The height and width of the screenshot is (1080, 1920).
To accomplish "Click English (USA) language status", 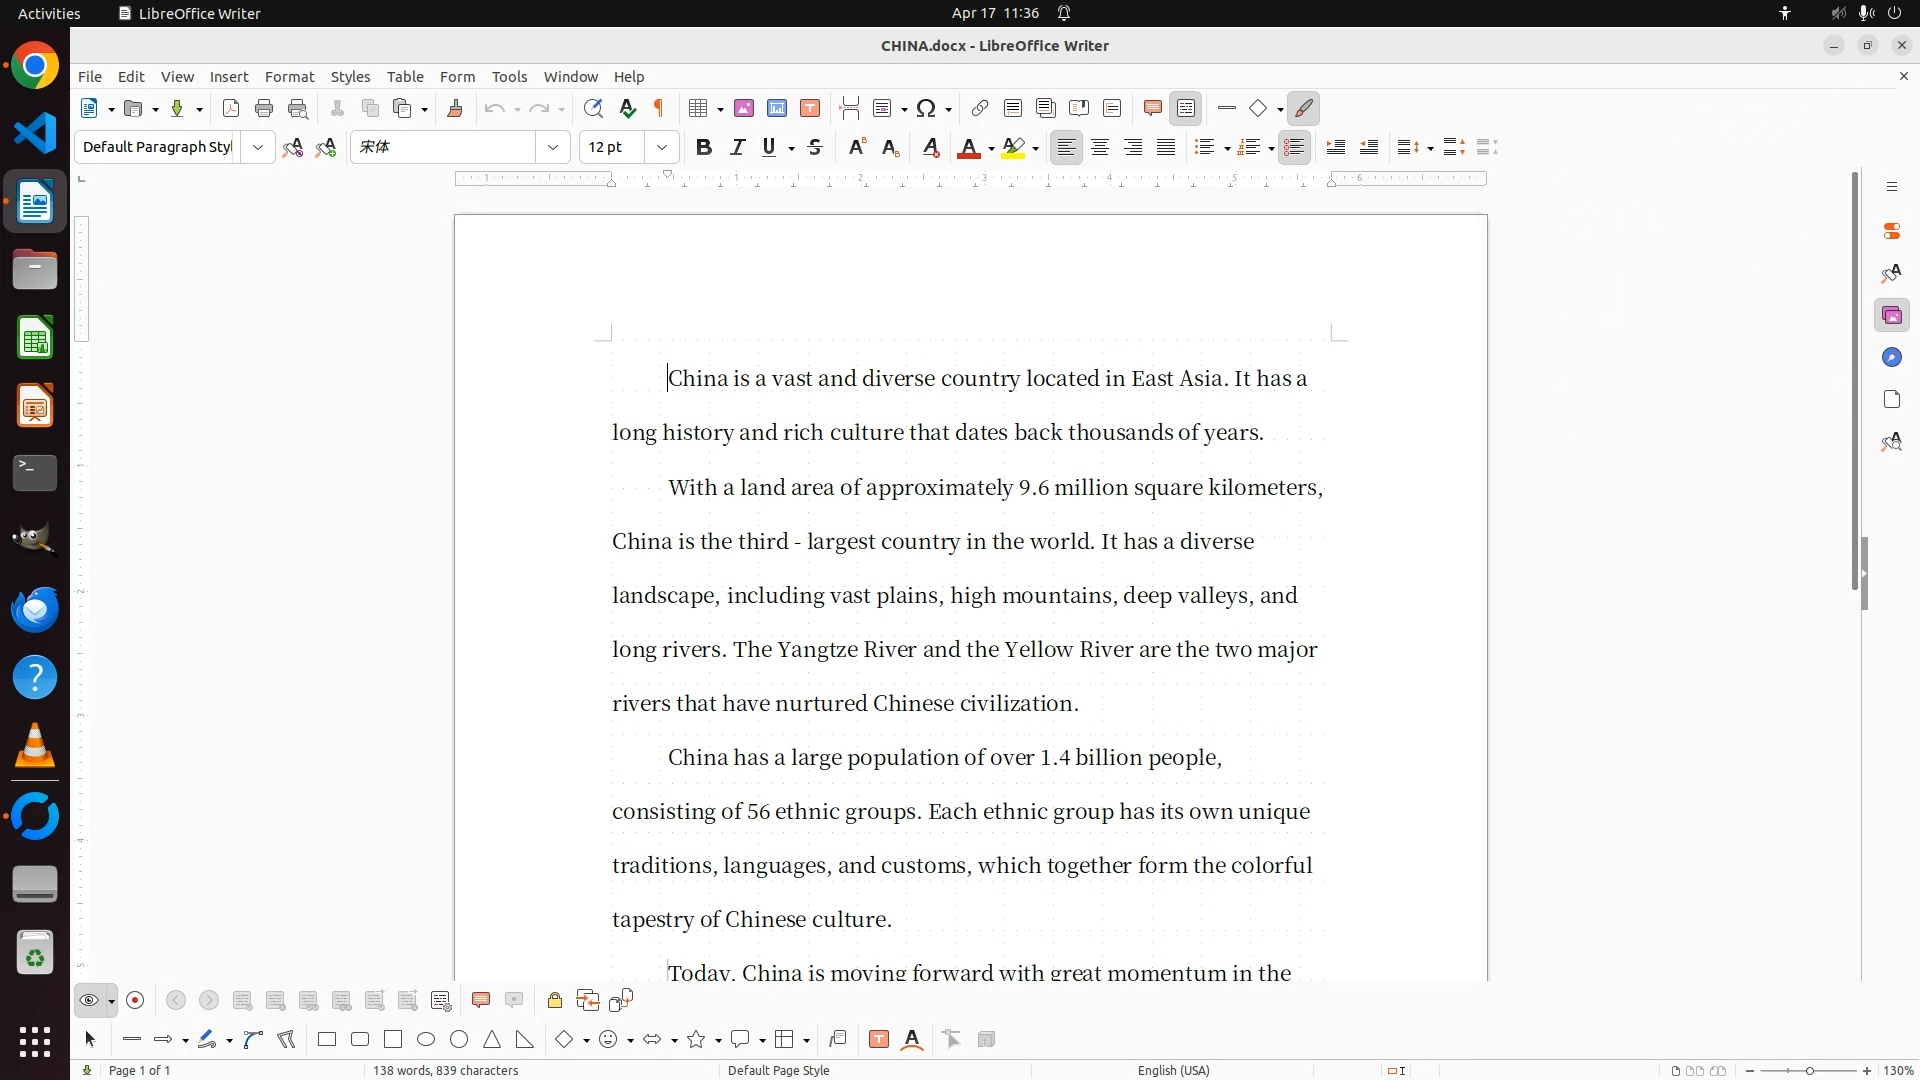I will pyautogui.click(x=1173, y=1071).
